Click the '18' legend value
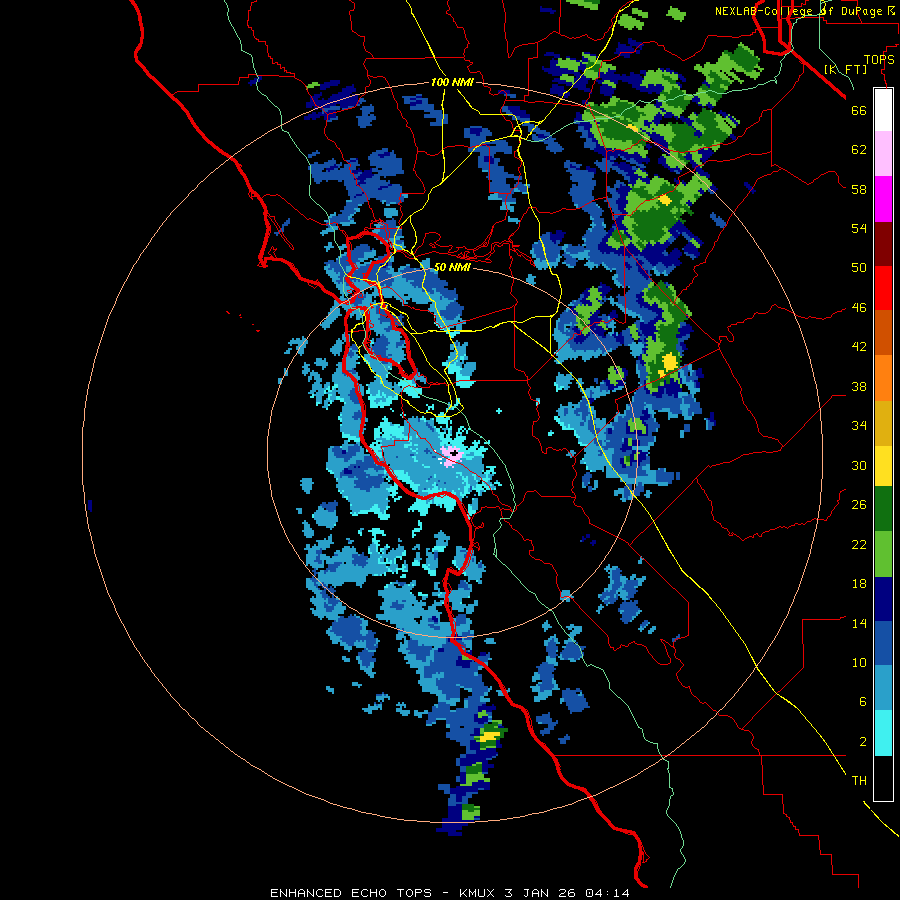 coord(859,584)
